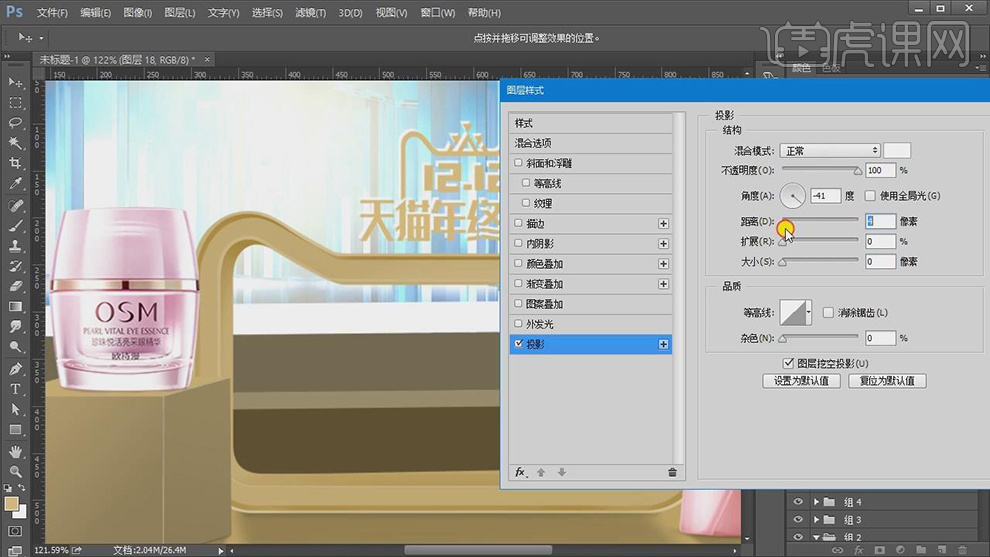The width and height of the screenshot is (990, 557).
Task: Click the shadow color swatch beside blend mode
Action: click(897, 151)
